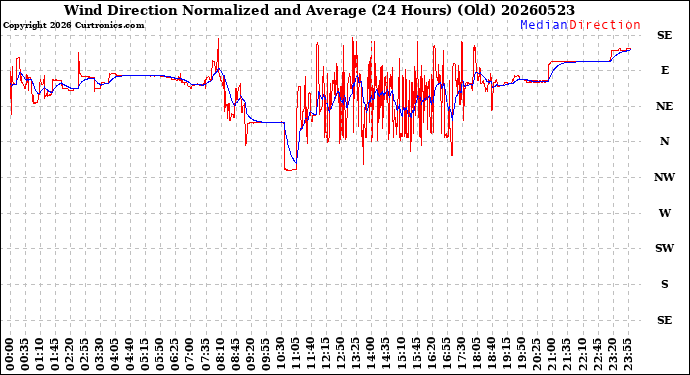690x375 pixels.
Task: Click the 14:00 time axis label
Action: tap(371, 354)
